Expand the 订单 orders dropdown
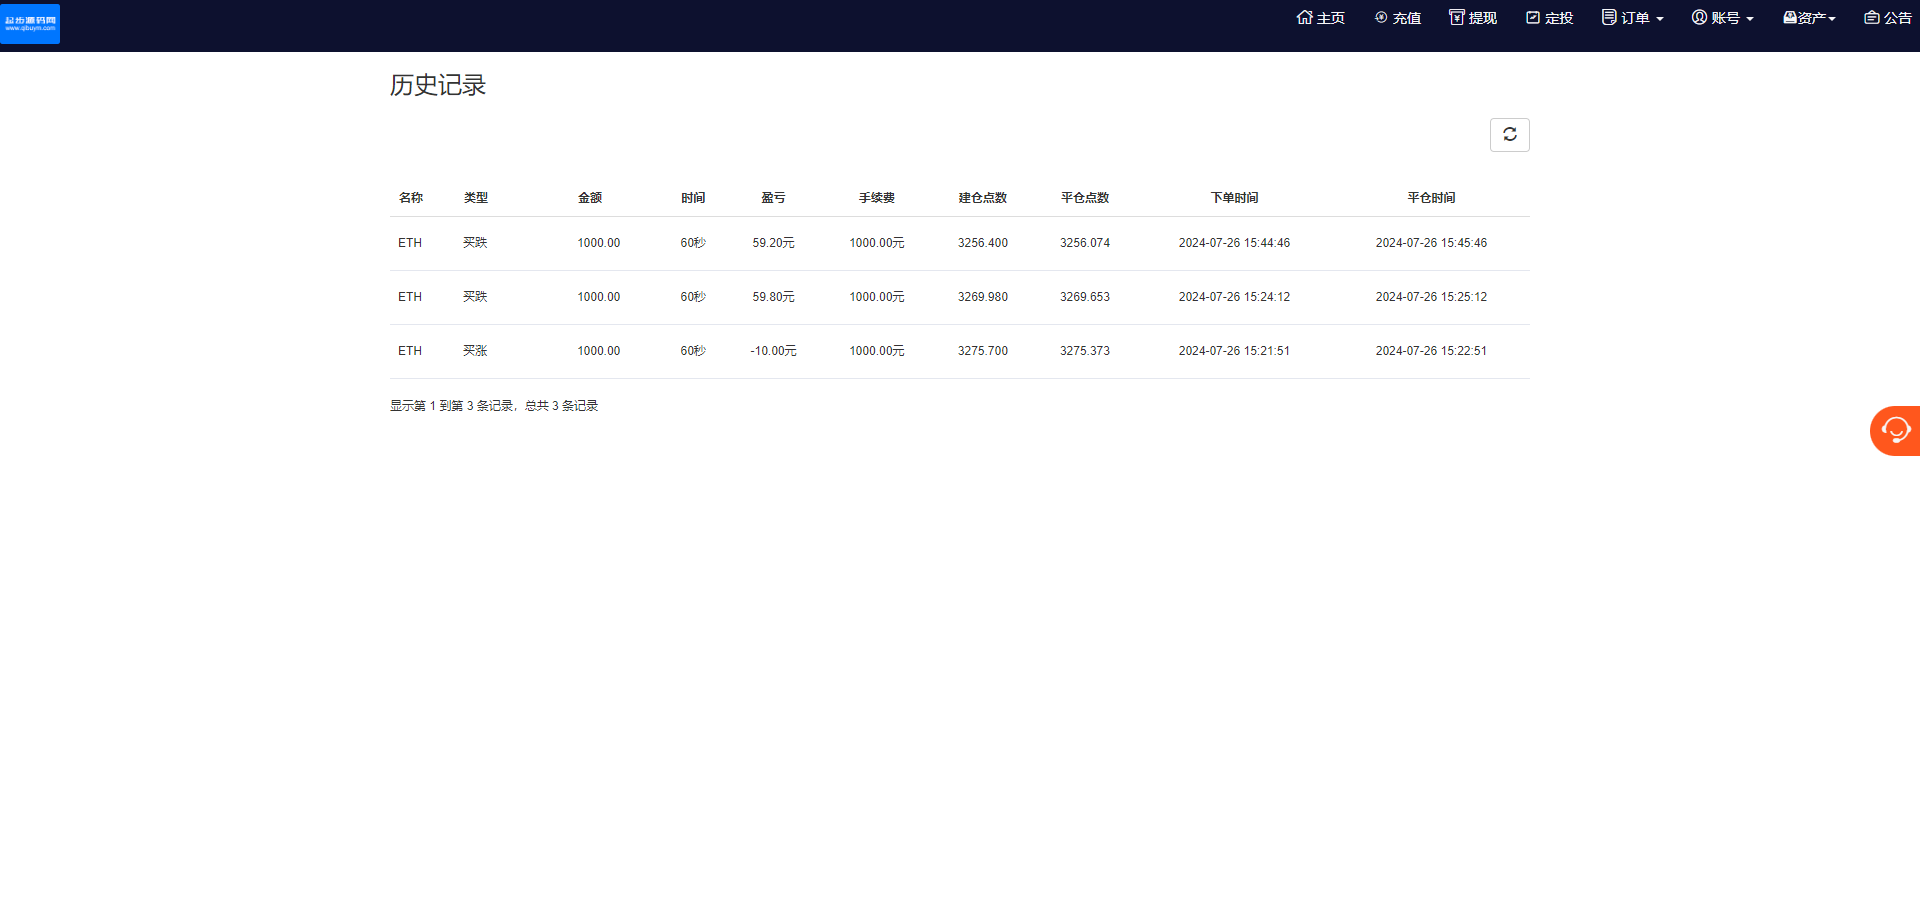The height and width of the screenshot is (911, 1920). (x=1632, y=18)
